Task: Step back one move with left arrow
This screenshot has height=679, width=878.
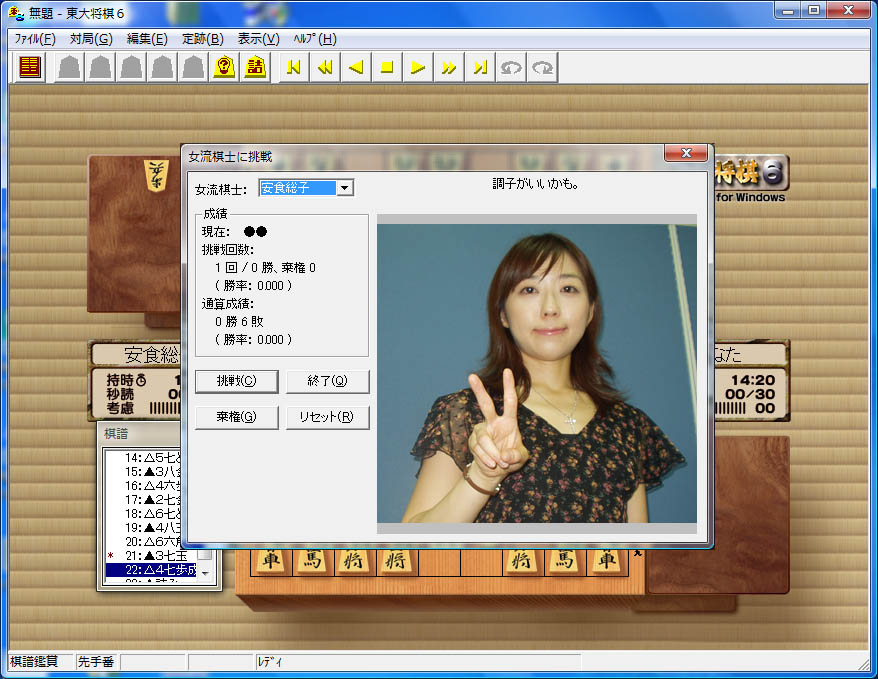Action: point(355,67)
